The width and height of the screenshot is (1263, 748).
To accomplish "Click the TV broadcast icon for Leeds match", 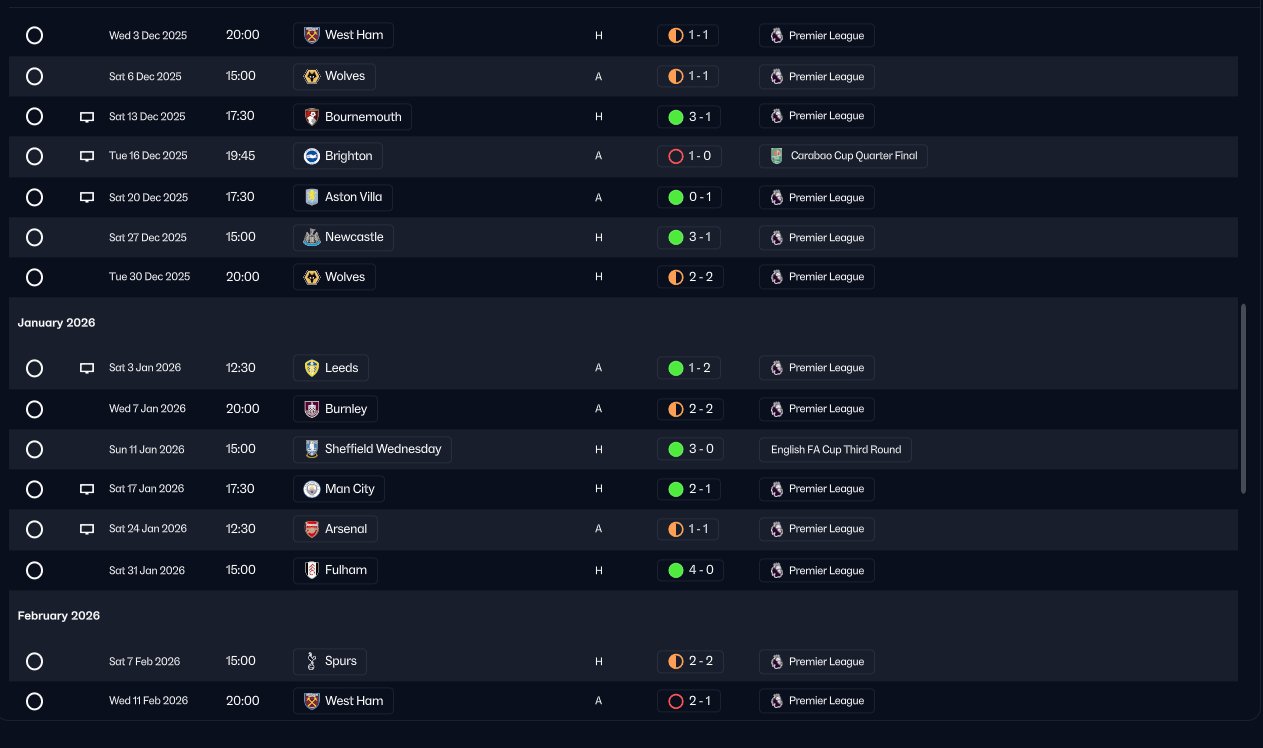I will [x=87, y=368].
